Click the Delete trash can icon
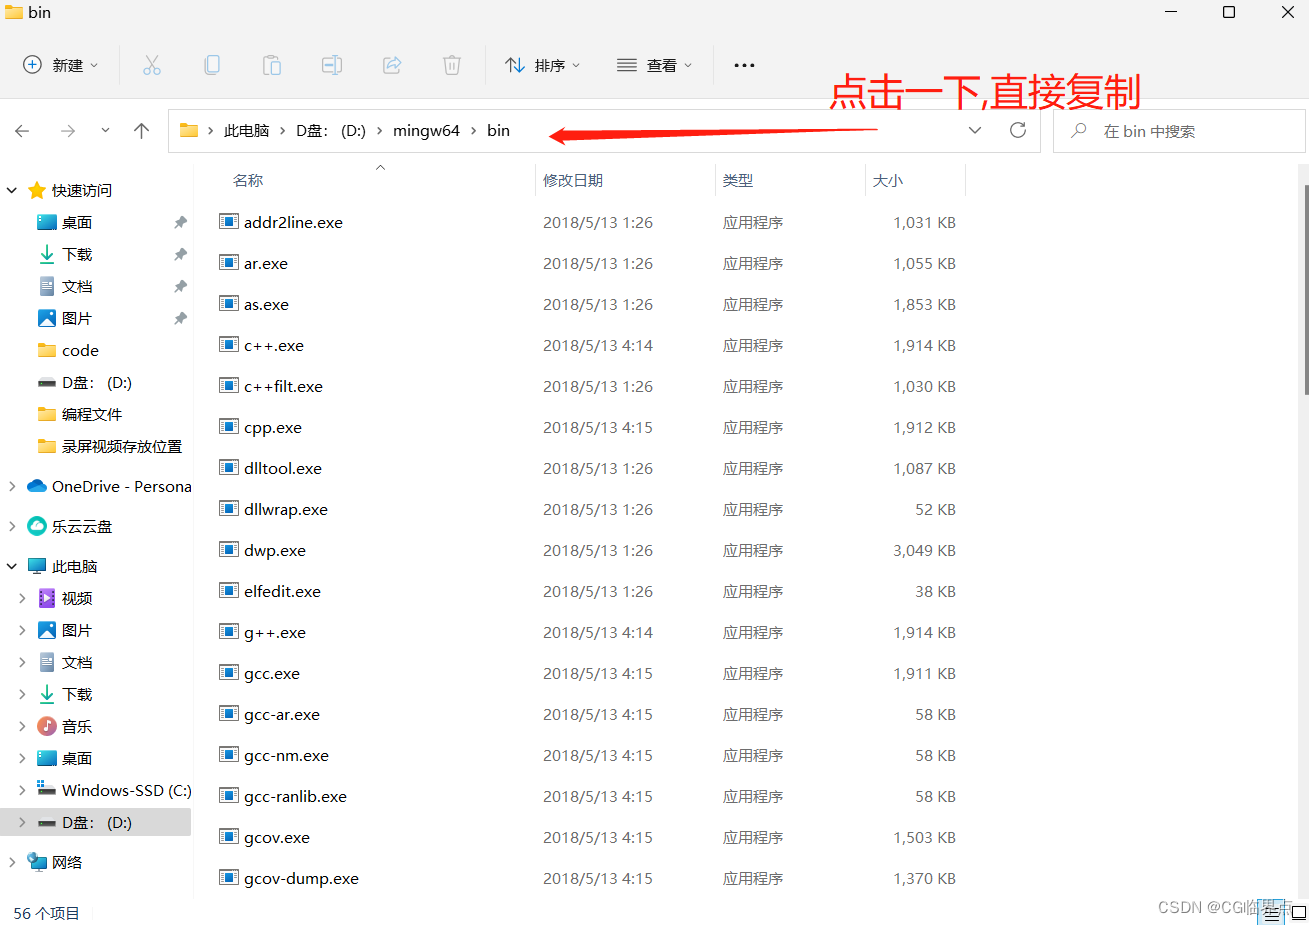Viewport: 1309px width, 925px height. (x=452, y=65)
